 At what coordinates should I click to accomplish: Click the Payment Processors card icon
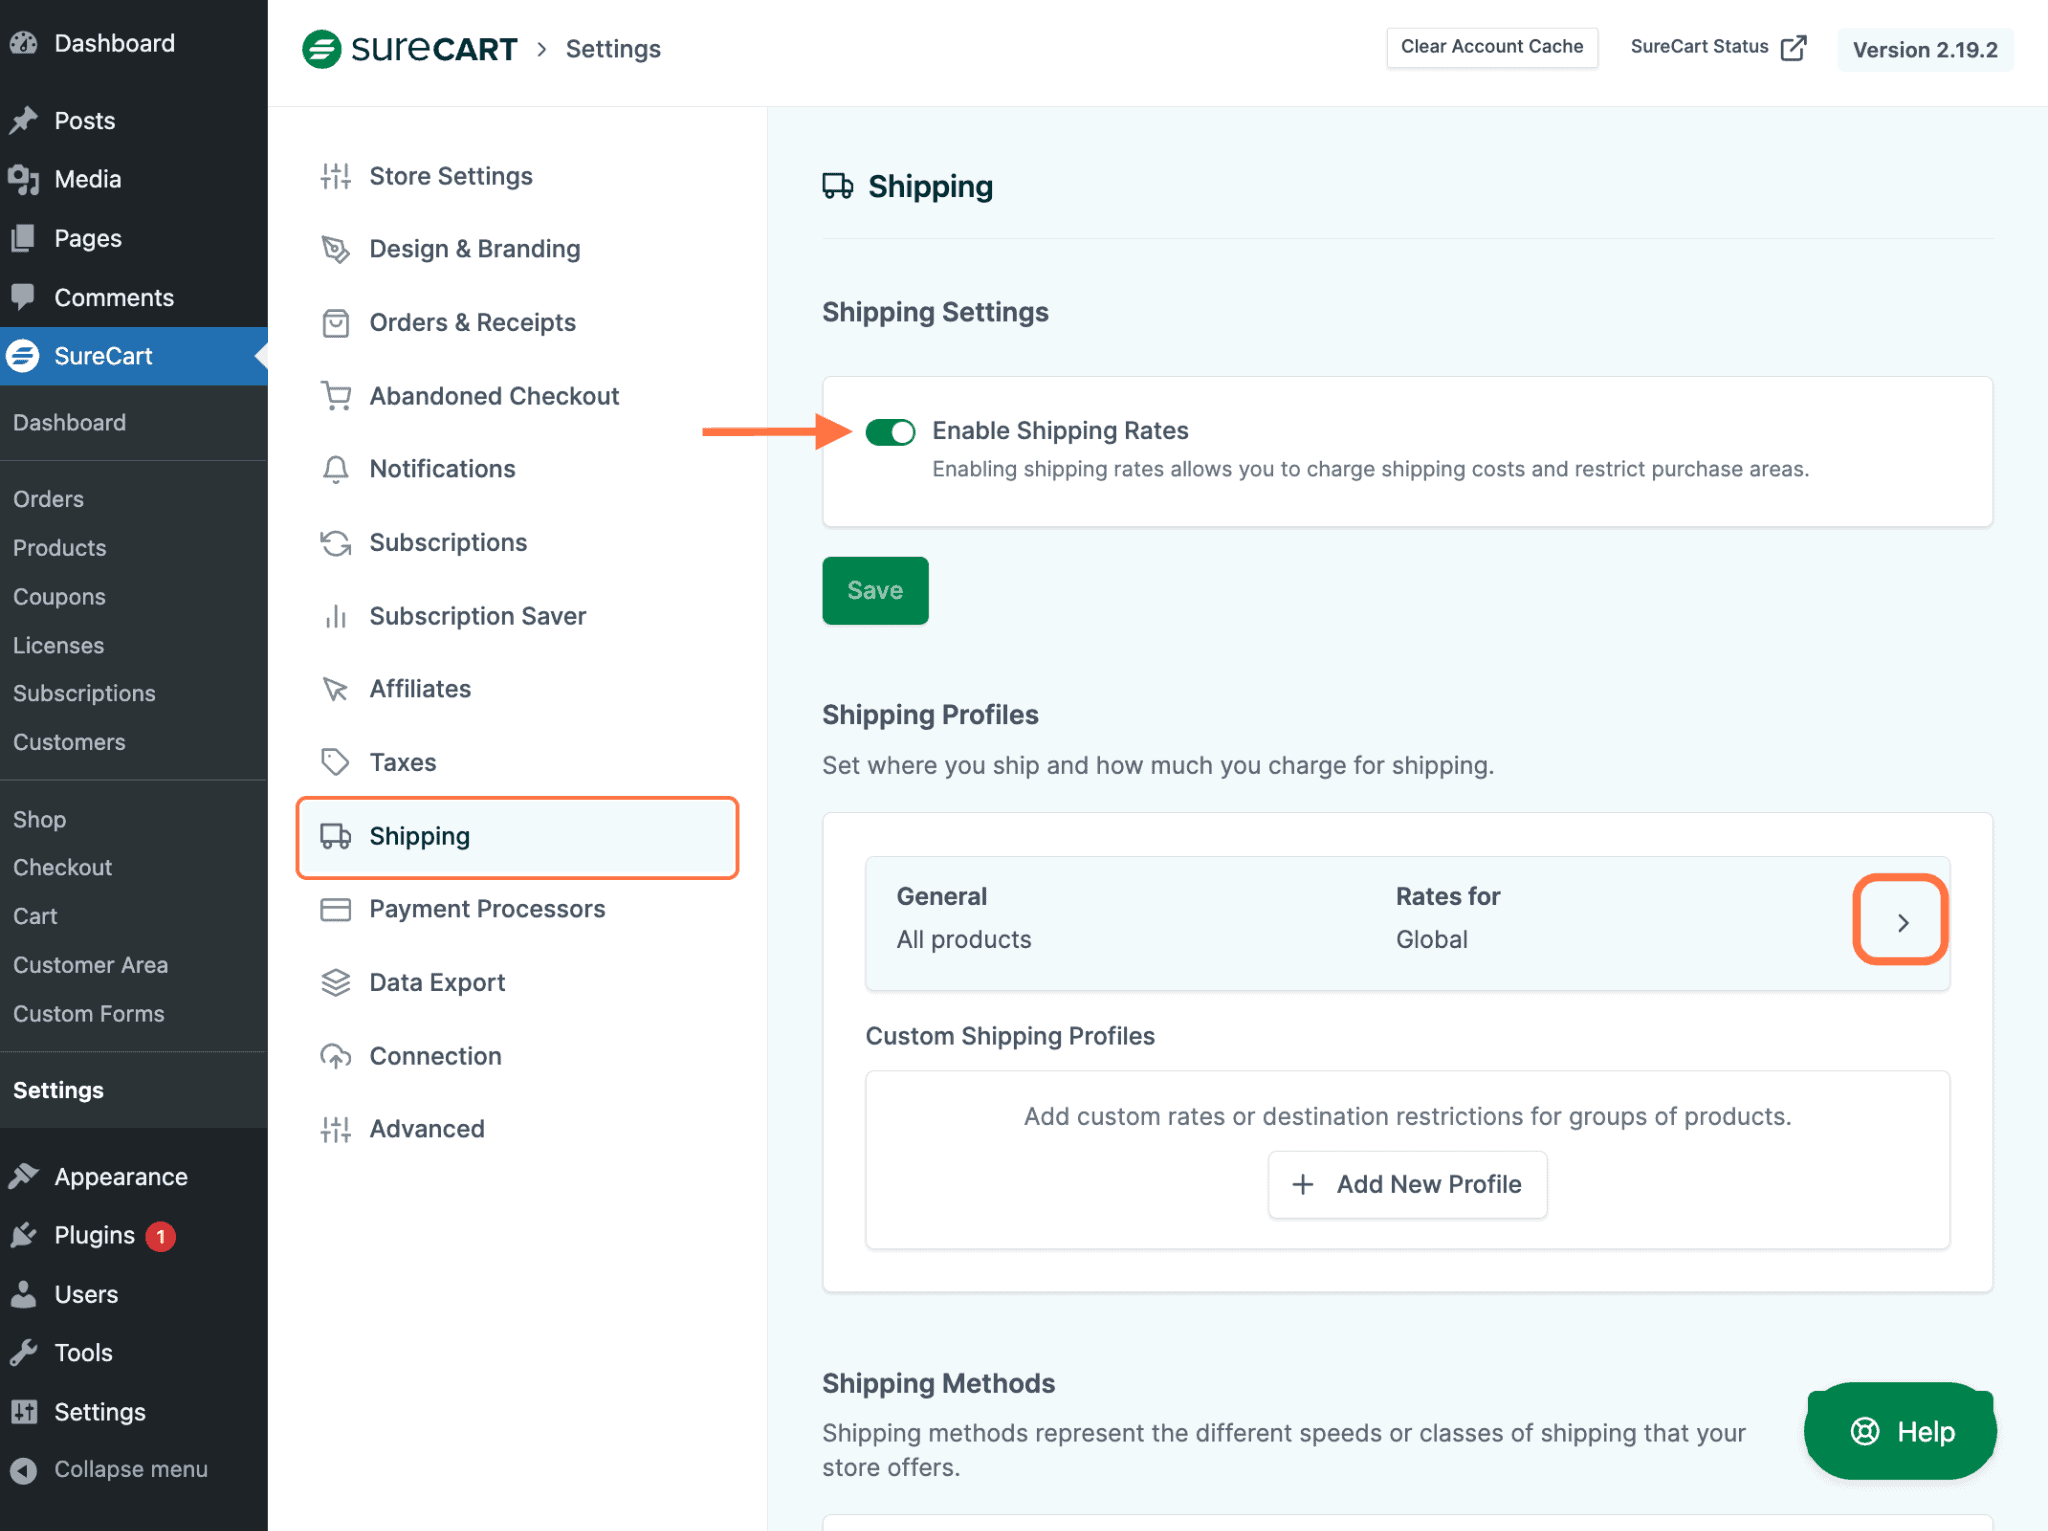tap(335, 909)
